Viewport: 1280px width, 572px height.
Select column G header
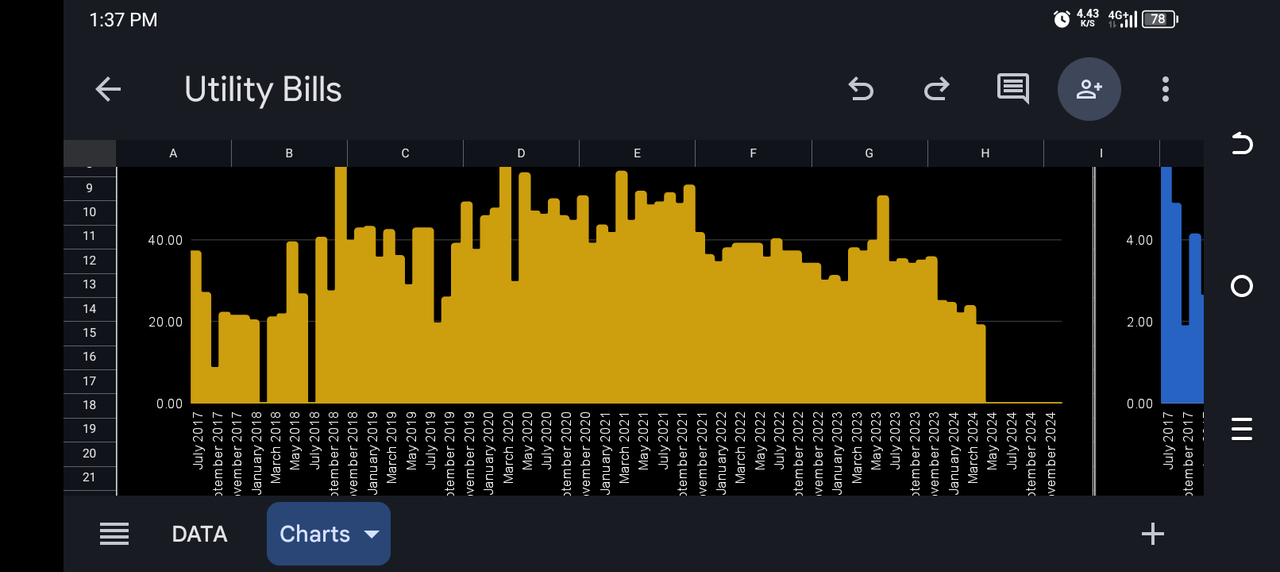pos(870,153)
